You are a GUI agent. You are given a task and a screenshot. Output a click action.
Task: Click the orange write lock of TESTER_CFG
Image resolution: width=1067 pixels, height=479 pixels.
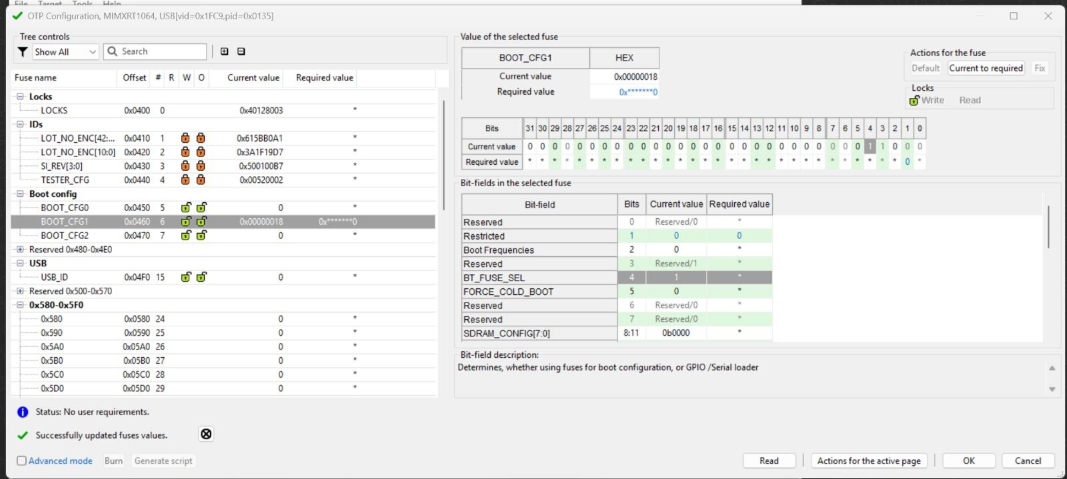(x=185, y=179)
